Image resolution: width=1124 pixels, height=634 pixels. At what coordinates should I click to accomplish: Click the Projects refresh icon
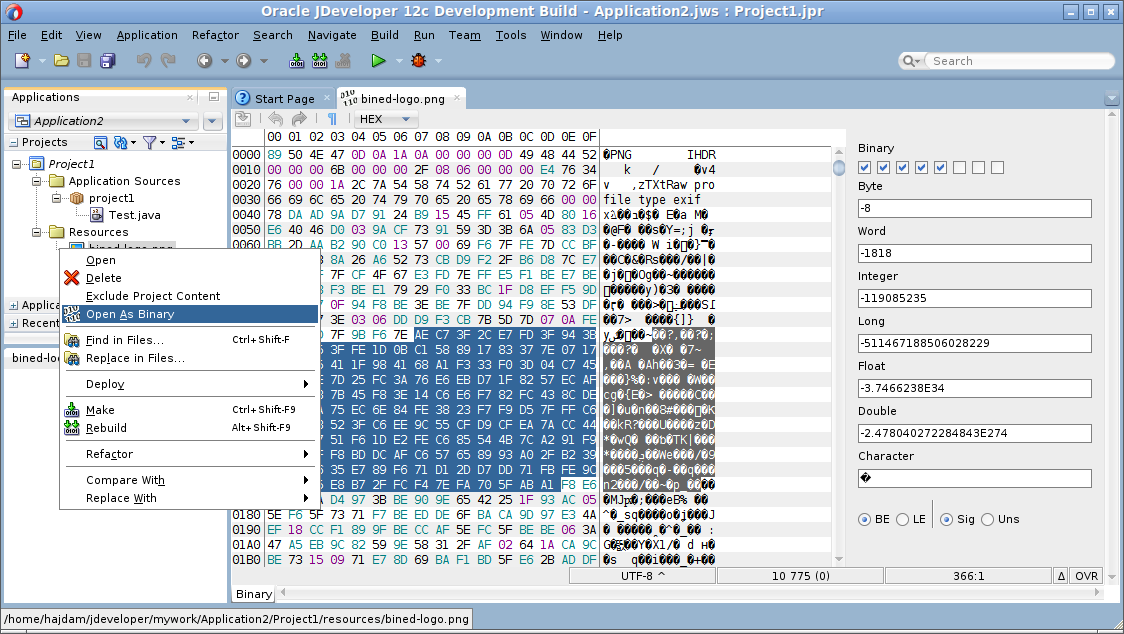point(120,143)
